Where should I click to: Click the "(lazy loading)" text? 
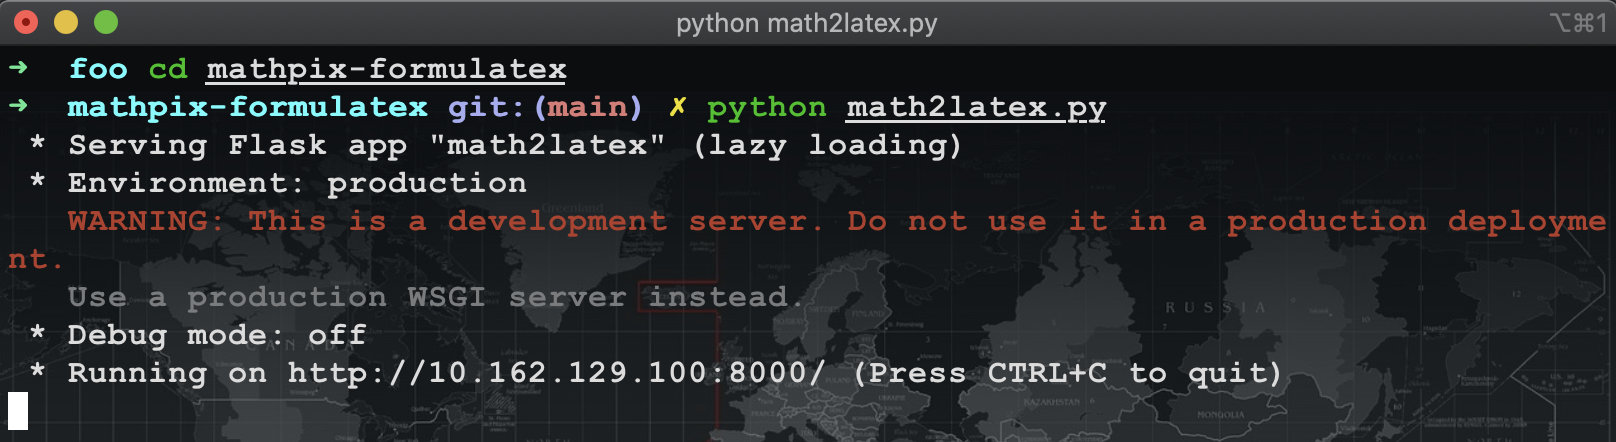click(827, 145)
